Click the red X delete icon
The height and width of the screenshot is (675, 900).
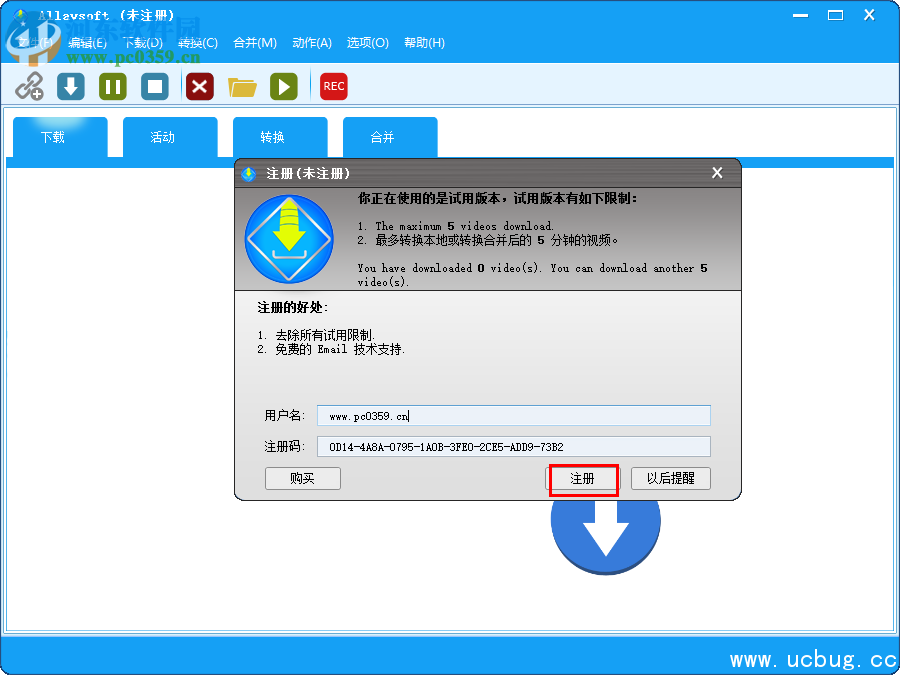tap(199, 86)
